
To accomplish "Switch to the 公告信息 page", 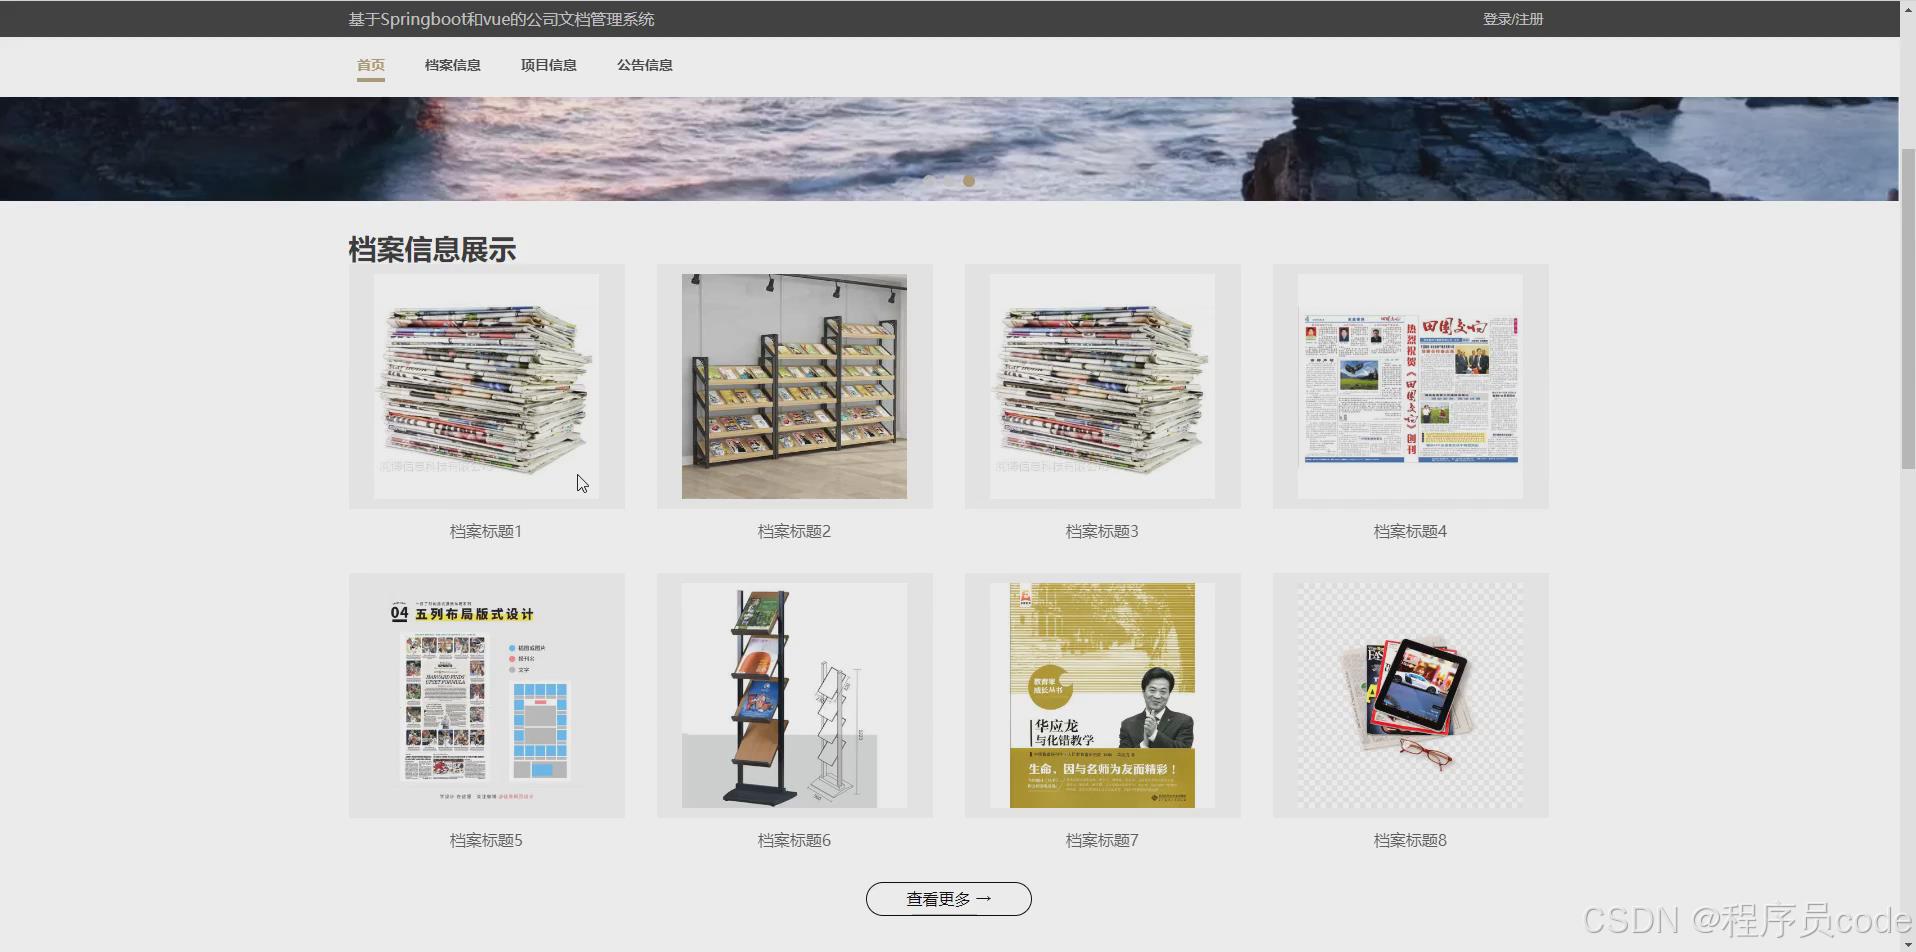I will tap(644, 65).
